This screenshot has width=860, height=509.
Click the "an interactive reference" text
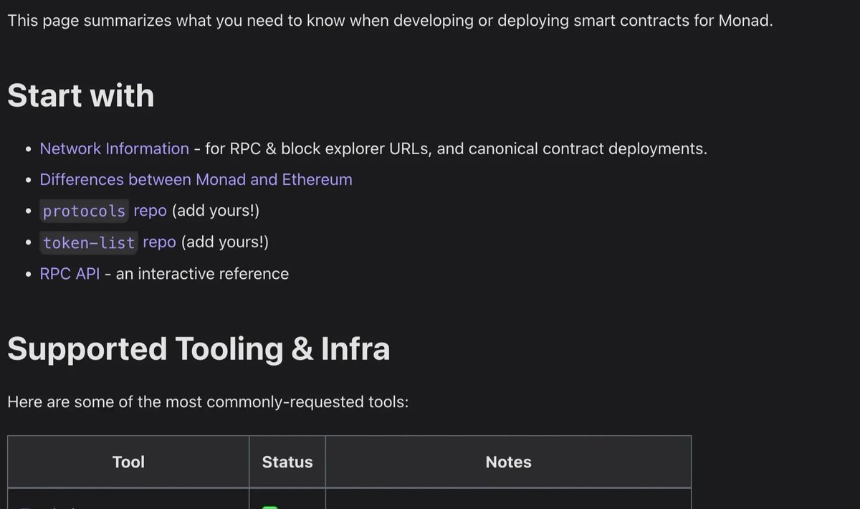coord(202,274)
